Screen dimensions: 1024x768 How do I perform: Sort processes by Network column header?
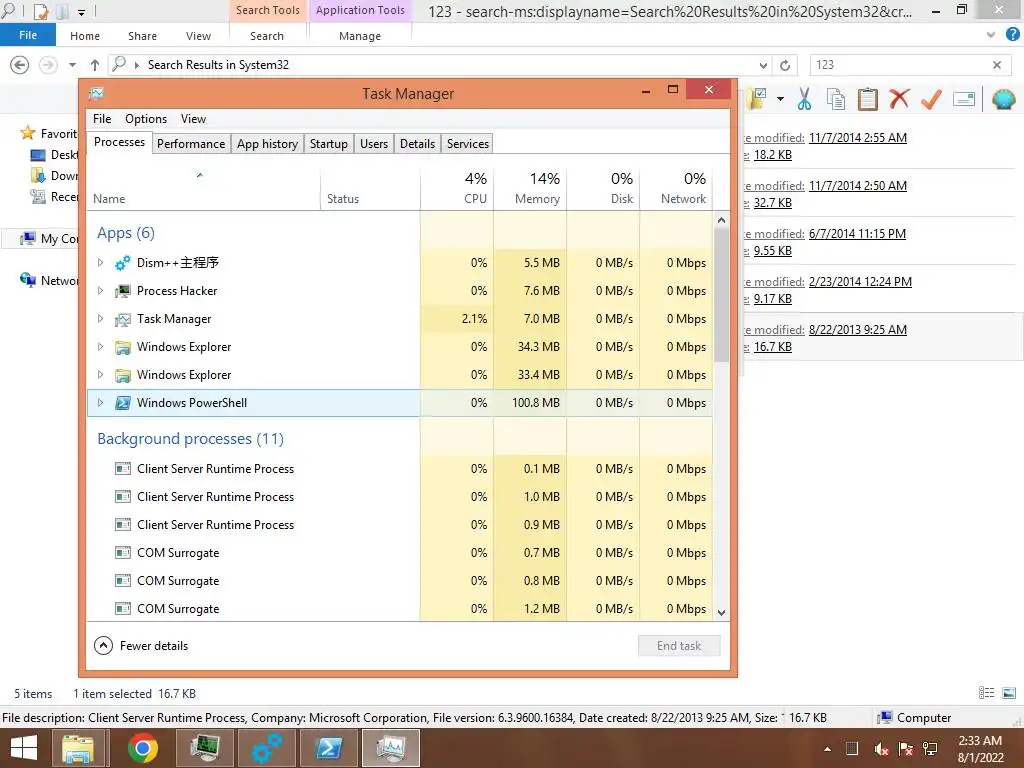[x=677, y=188]
